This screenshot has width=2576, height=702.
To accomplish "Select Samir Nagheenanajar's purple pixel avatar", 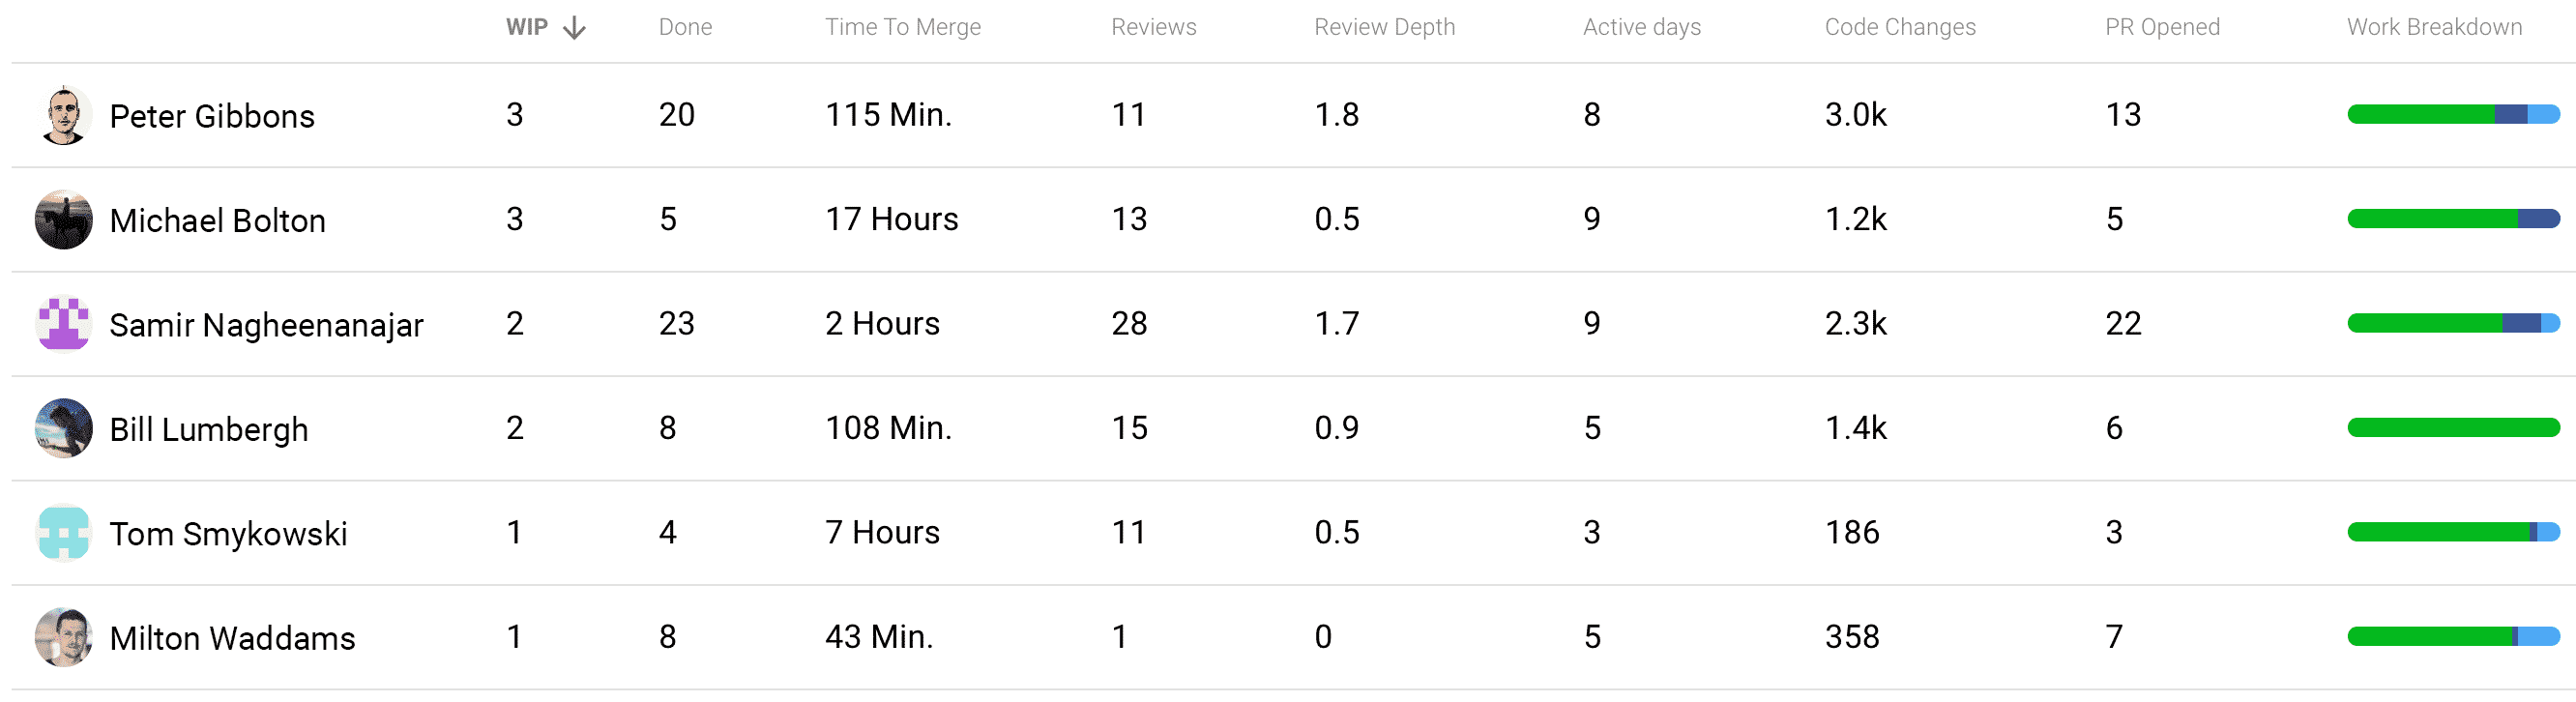I will (x=64, y=324).
